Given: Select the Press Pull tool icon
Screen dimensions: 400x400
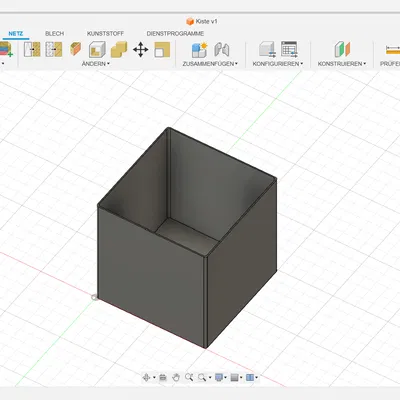Looking at the screenshot, I should (32, 49).
